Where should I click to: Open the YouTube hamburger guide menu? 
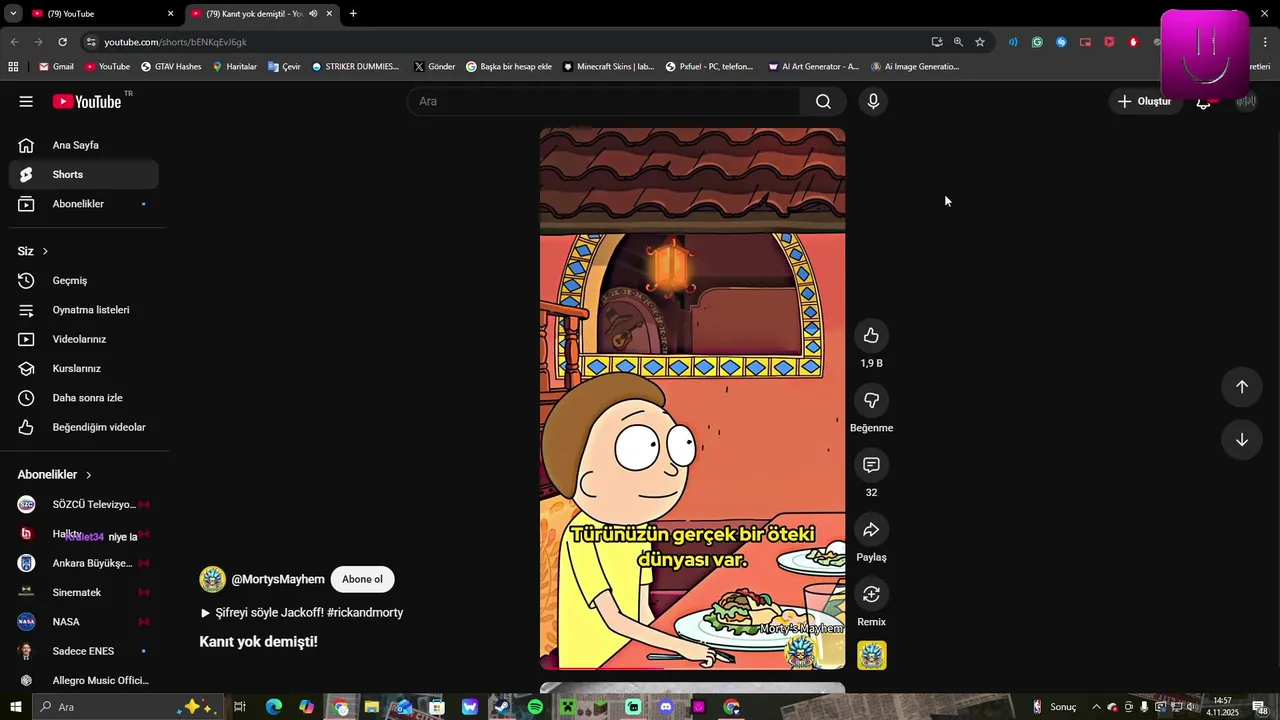pyautogui.click(x=26, y=101)
